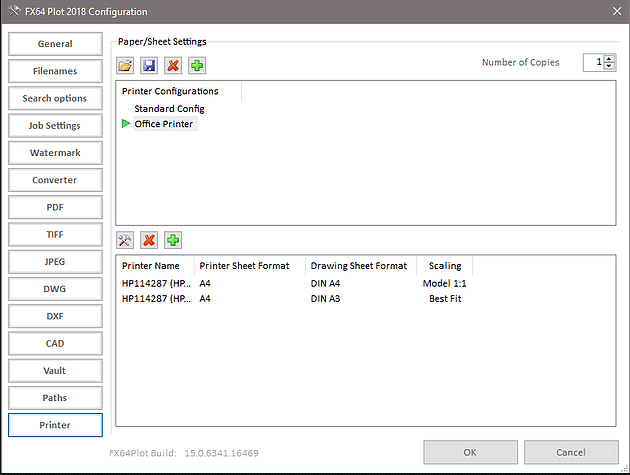Add a new sheet format entry
The width and height of the screenshot is (630, 475).
(x=173, y=240)
